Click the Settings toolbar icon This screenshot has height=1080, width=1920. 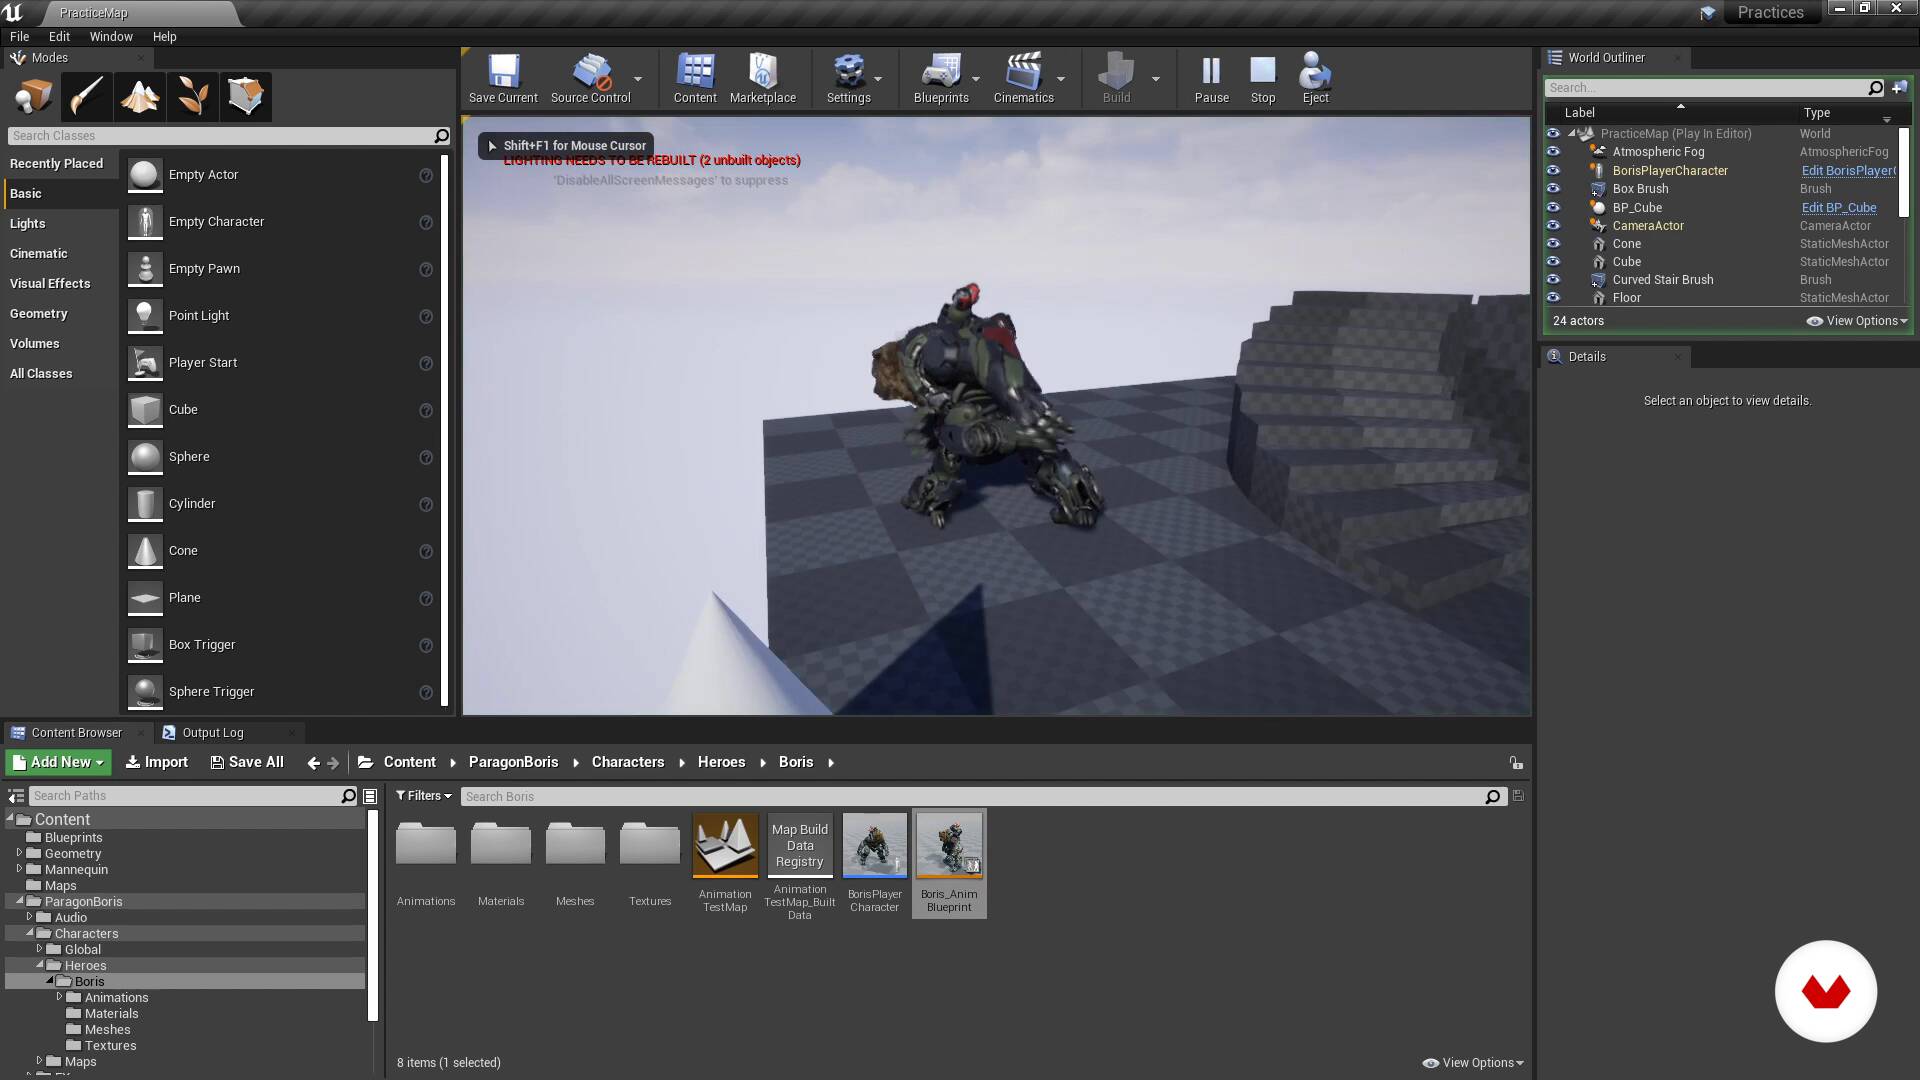(849, 72)
